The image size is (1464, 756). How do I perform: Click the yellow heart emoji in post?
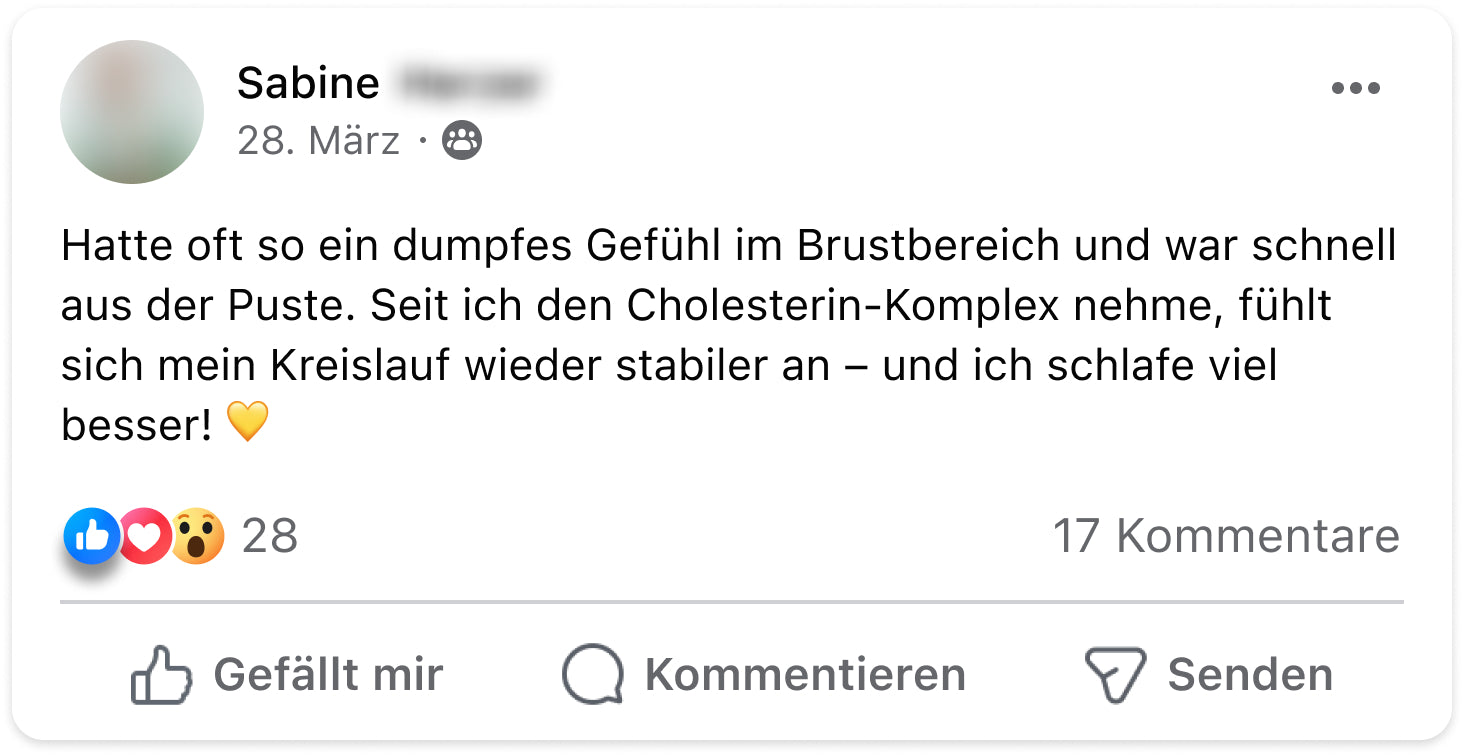247,424
